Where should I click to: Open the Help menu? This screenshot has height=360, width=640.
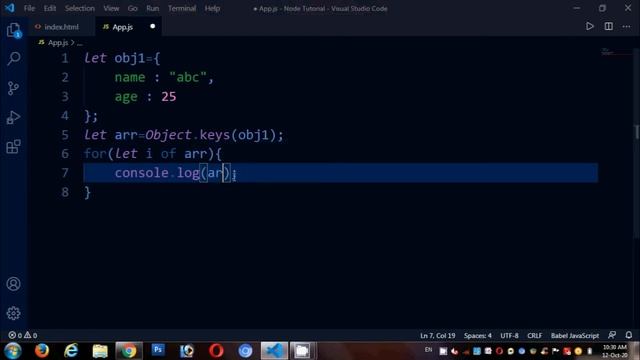click(212, 8)
